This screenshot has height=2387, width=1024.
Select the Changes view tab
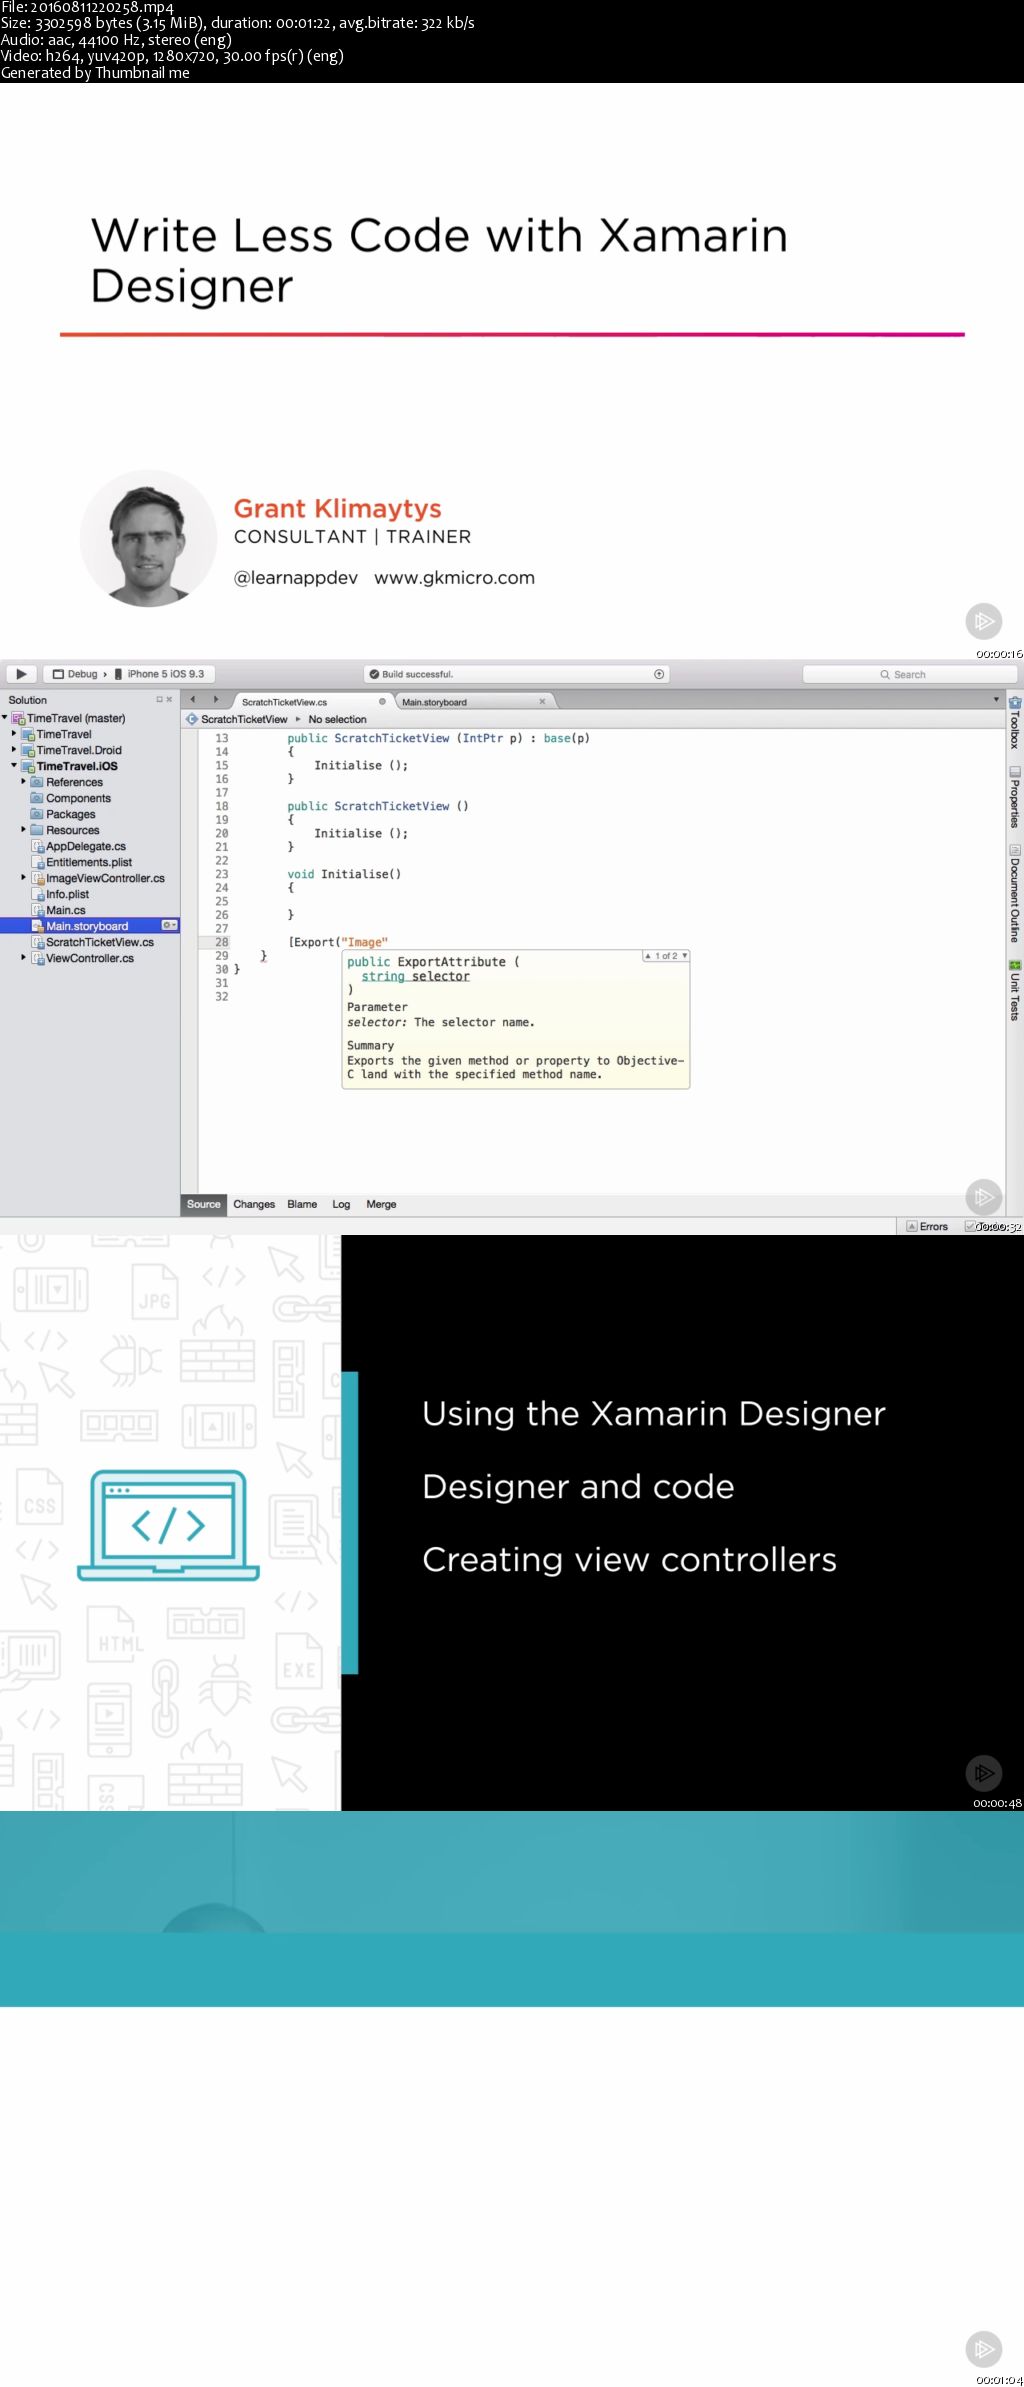click(254, 1204)
